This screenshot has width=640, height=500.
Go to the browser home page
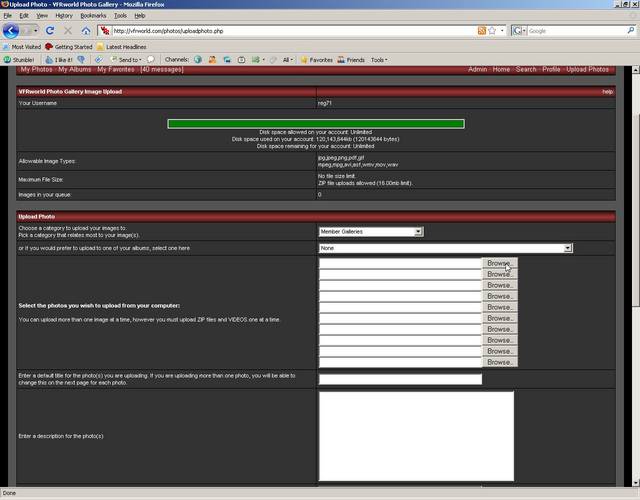tap(86, 31)
